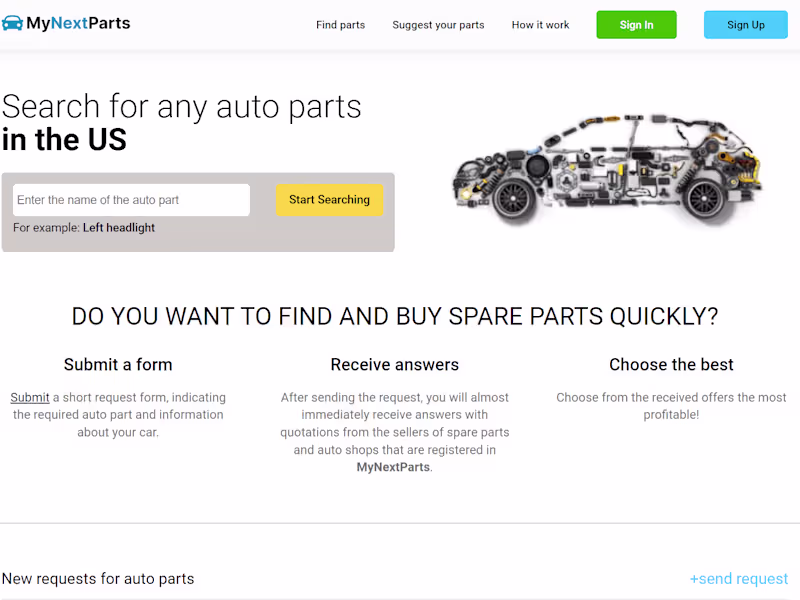
Task: Click the car made of parts image
Action: pos(607,169)
